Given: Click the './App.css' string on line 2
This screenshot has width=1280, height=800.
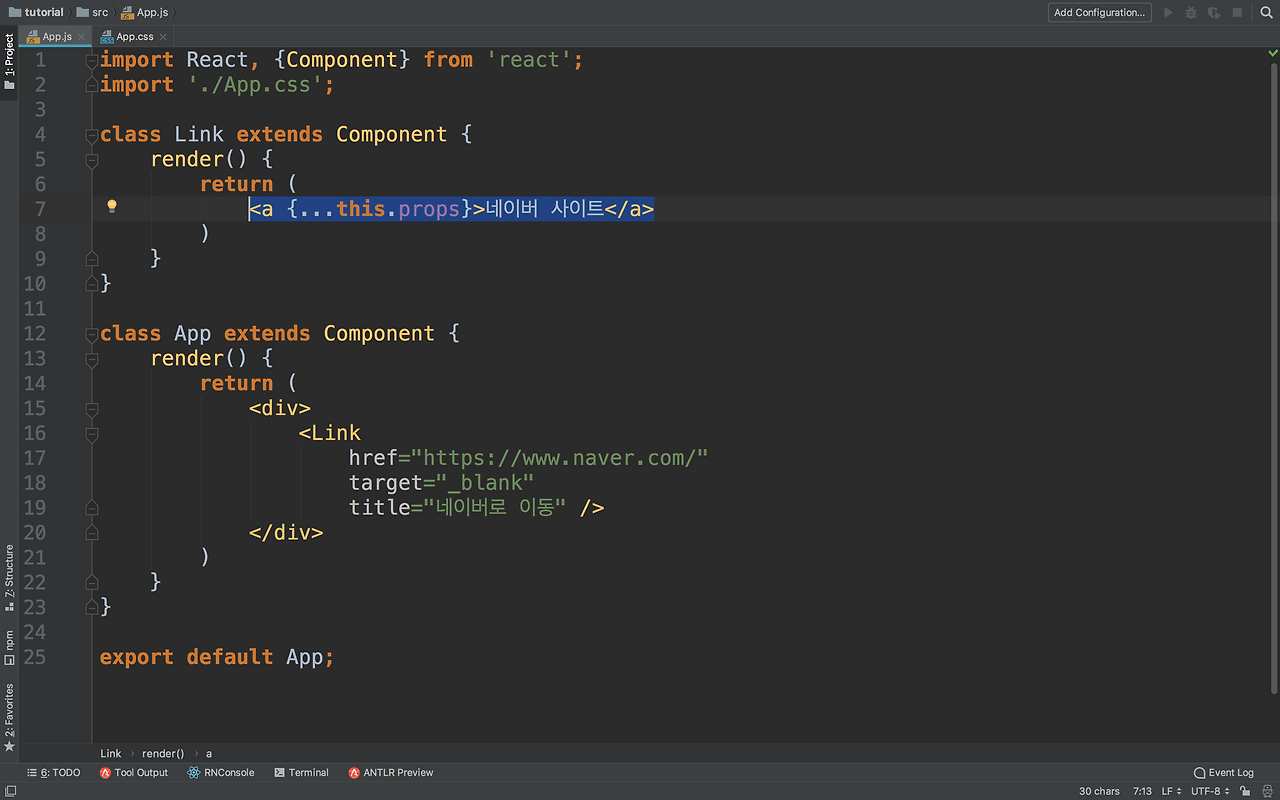Looking at the screenshot, I should (255, 85).
